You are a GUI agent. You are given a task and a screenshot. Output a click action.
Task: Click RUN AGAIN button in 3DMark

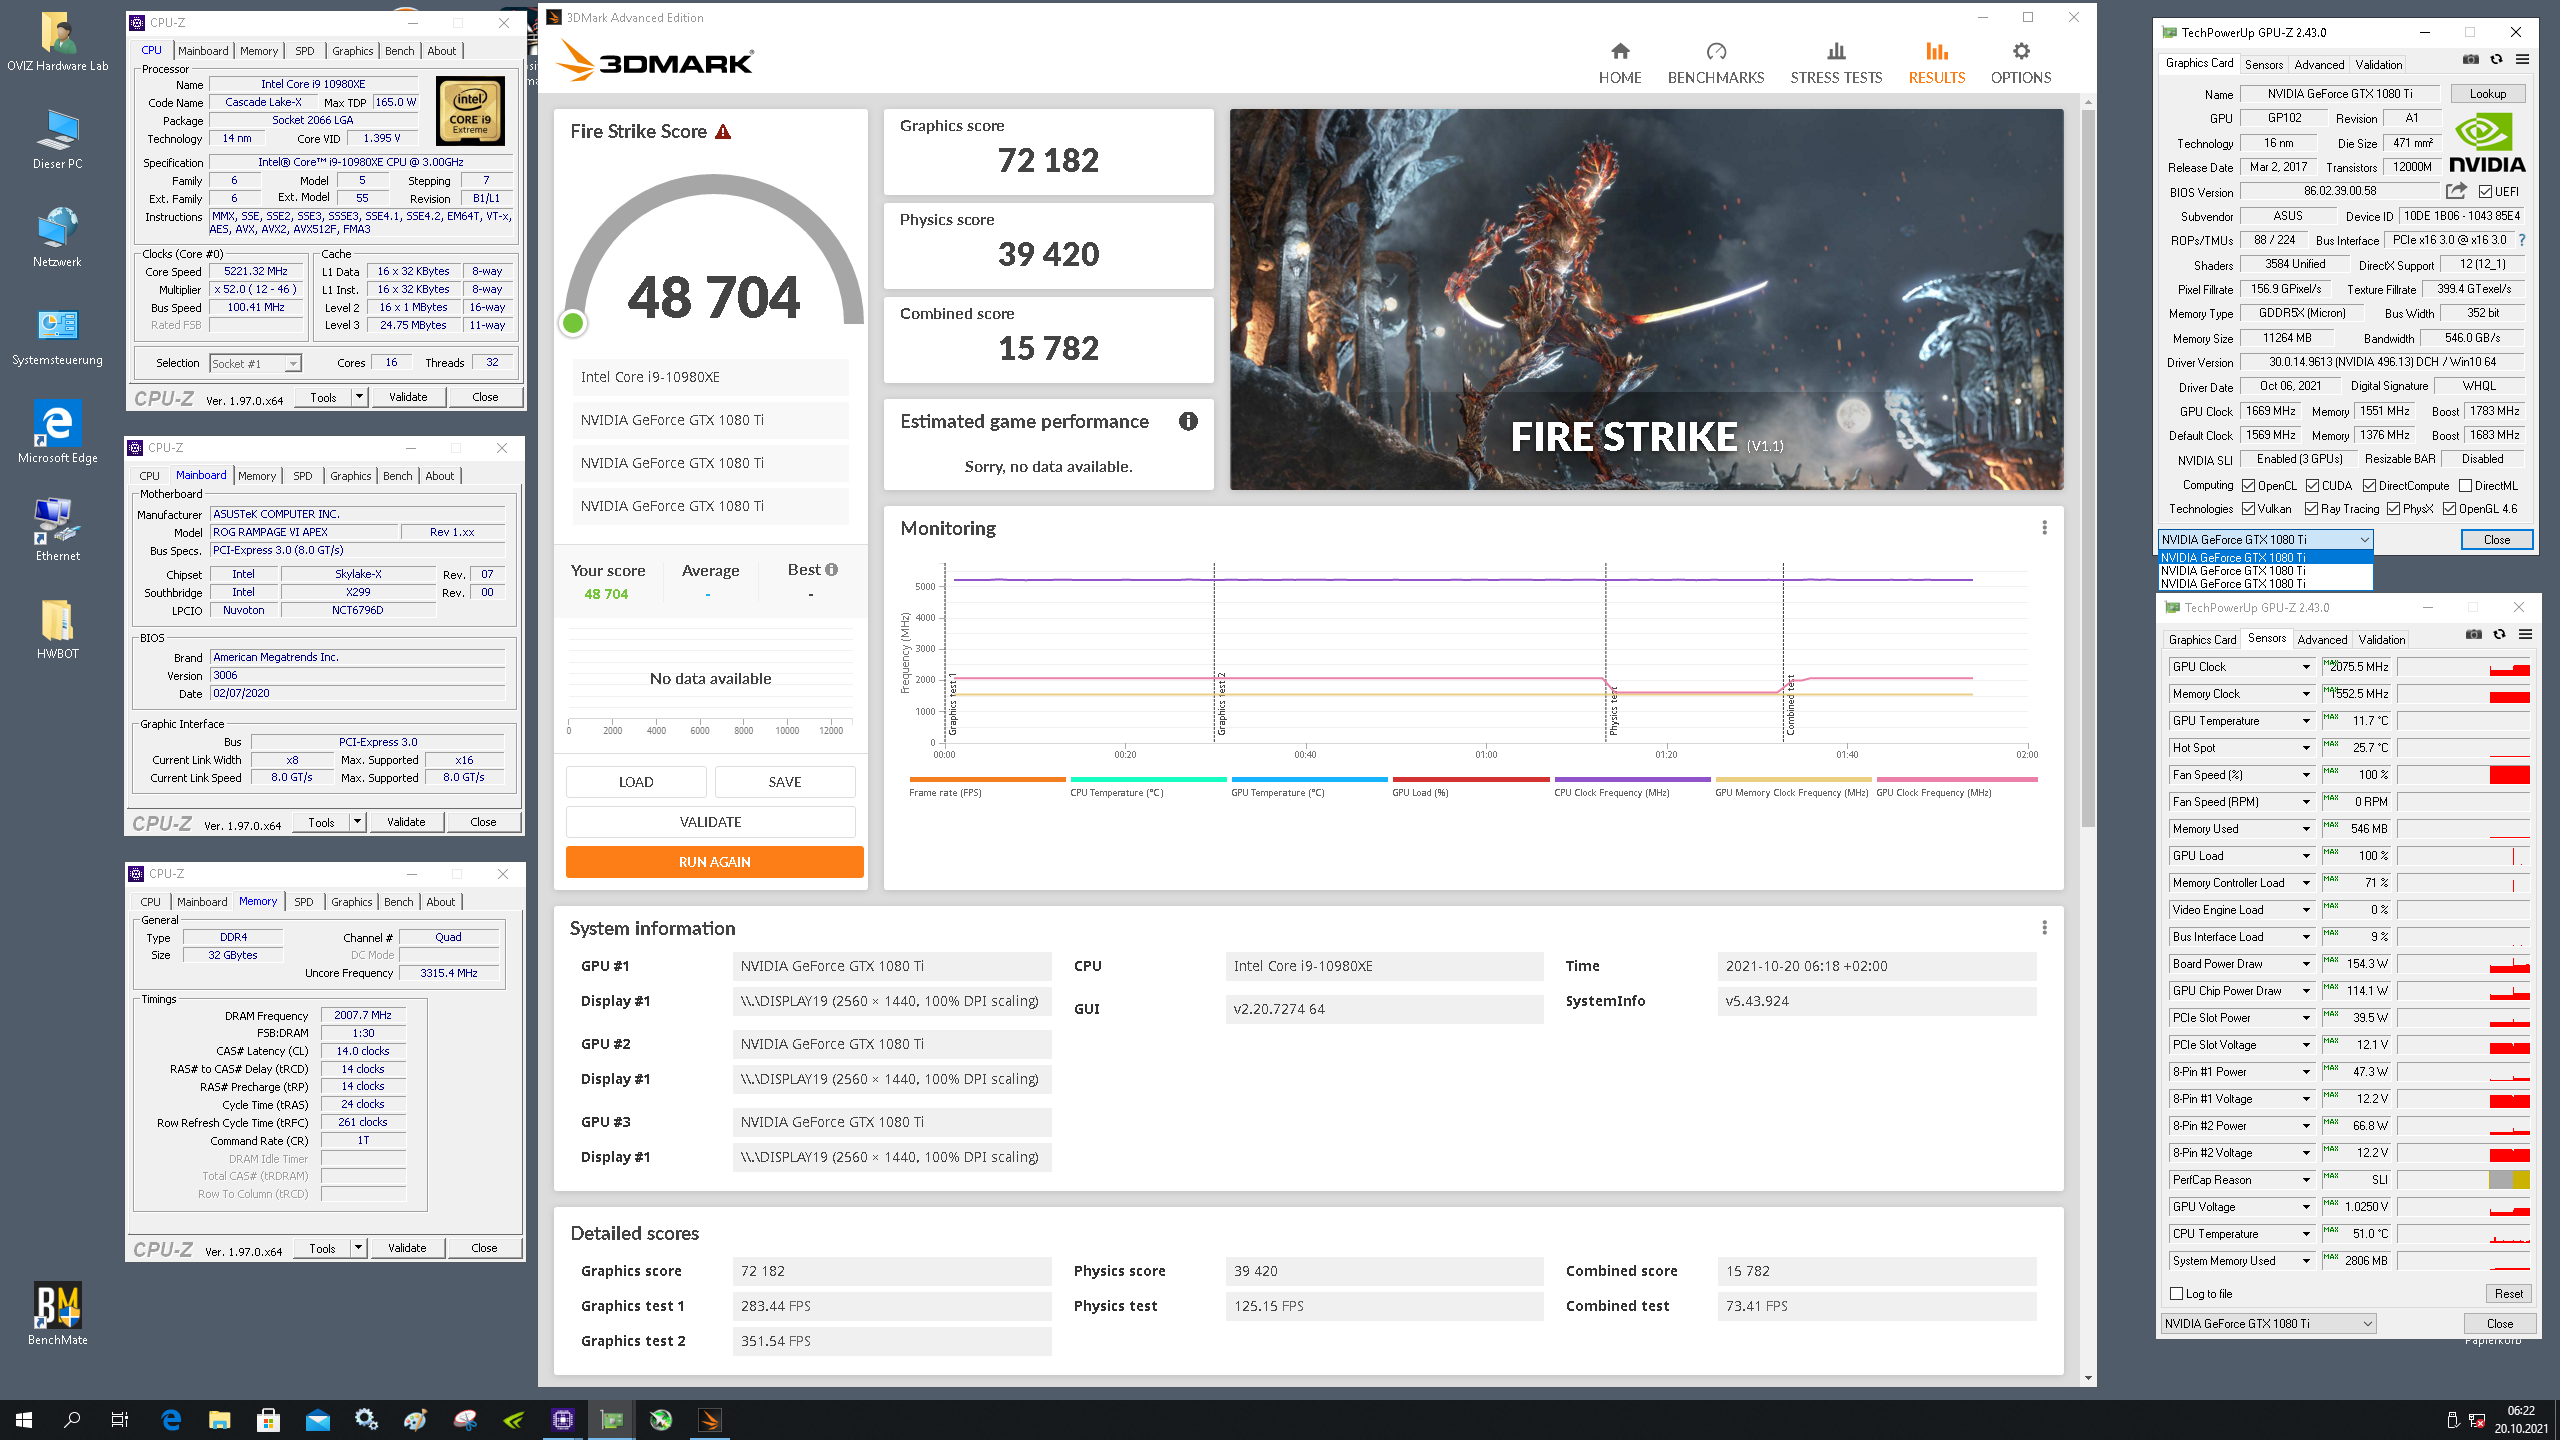pos(714,862)
